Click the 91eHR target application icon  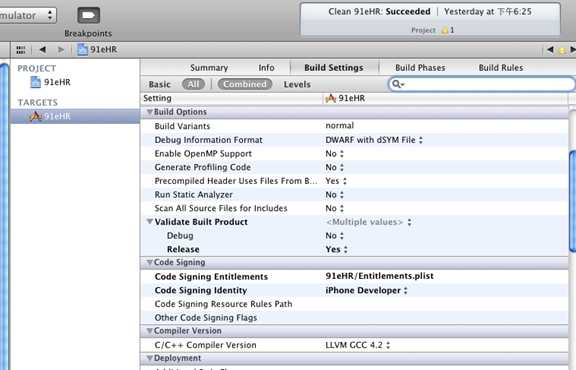tap(36, 116)
